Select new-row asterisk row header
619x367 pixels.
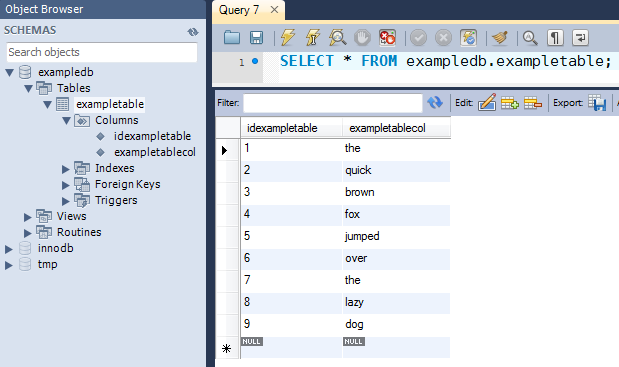(x=228, y=348)
